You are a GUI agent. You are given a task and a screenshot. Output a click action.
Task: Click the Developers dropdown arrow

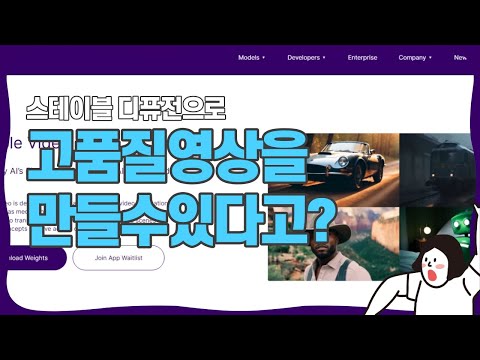324,58
